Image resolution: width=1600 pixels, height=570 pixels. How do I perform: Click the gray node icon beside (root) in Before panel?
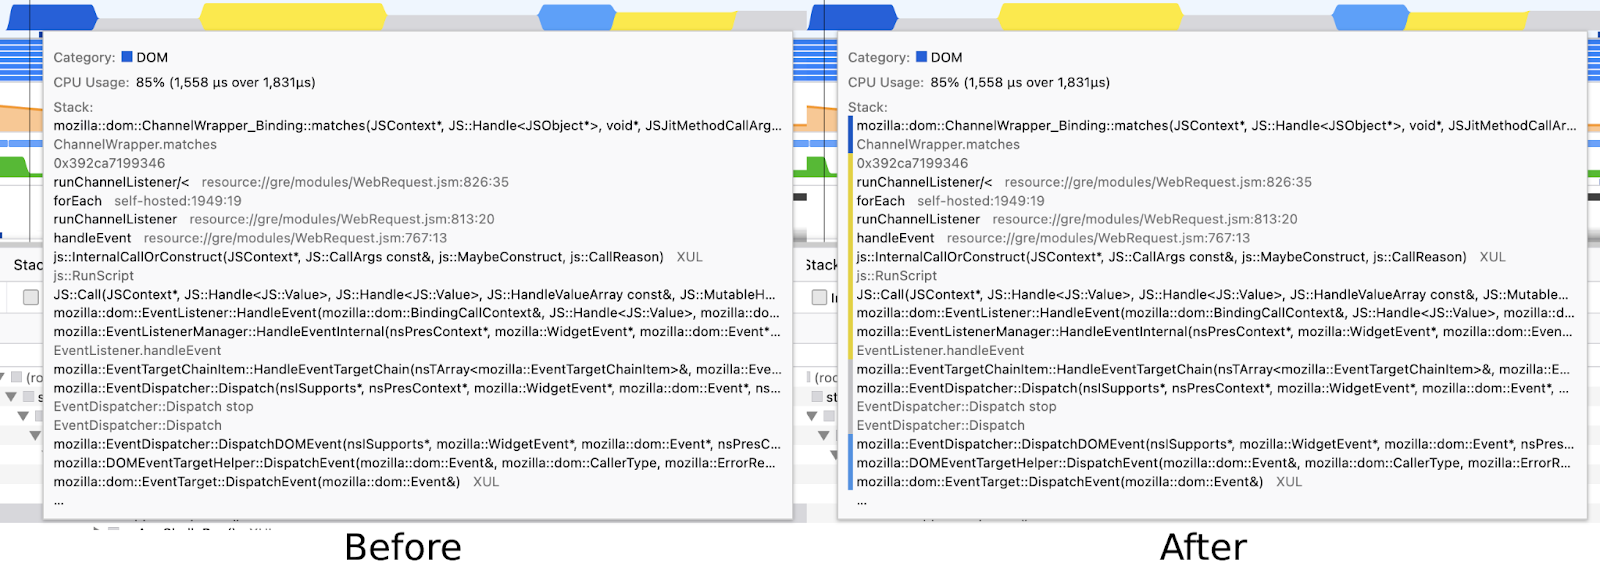pos(16,378)
